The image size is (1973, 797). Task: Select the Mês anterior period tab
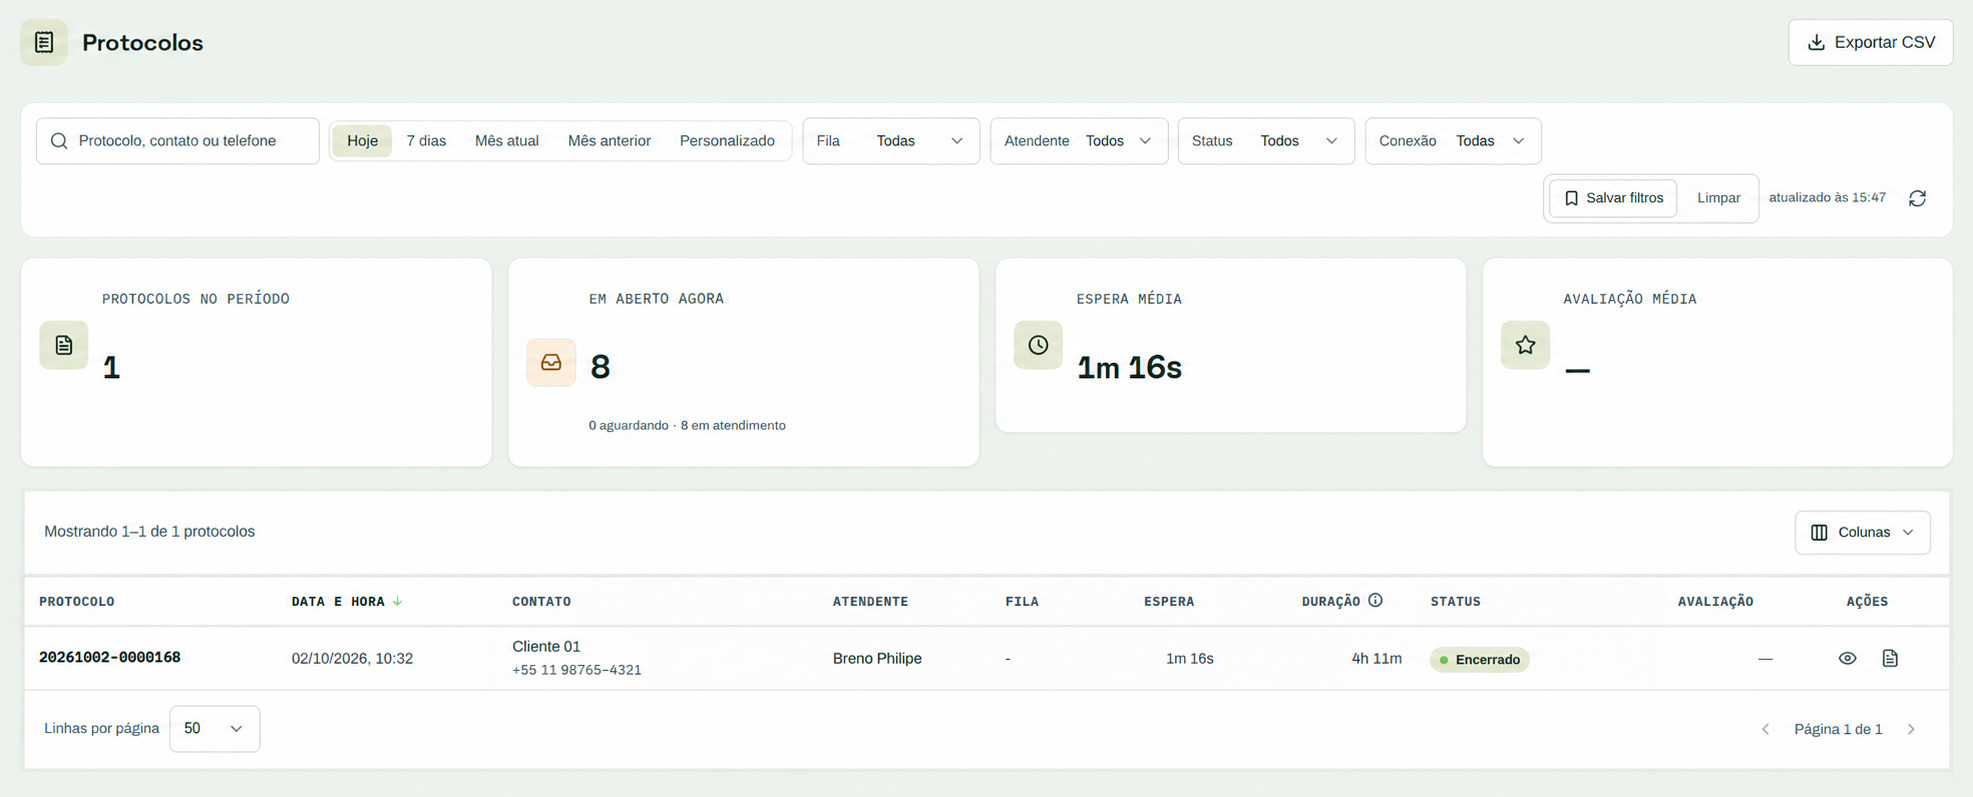click(609, 141)
